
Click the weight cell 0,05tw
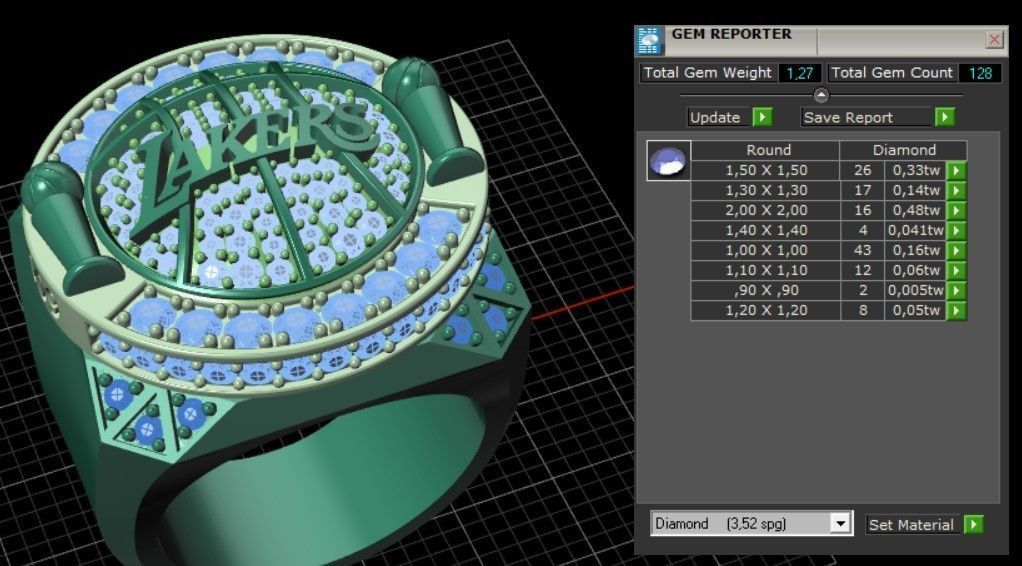(916, 310)
